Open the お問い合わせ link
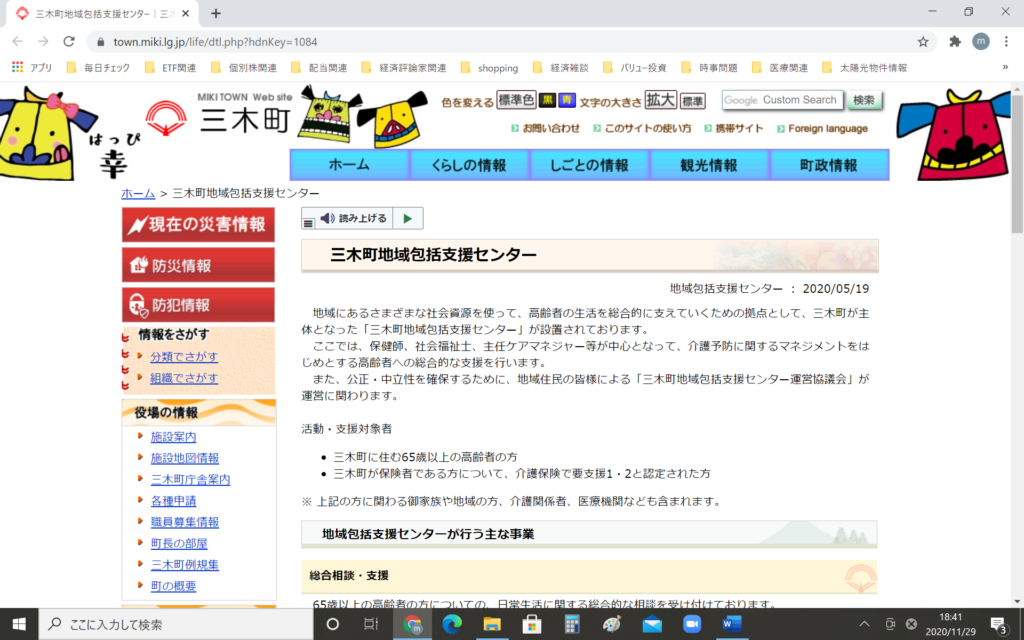 (545, 129)
